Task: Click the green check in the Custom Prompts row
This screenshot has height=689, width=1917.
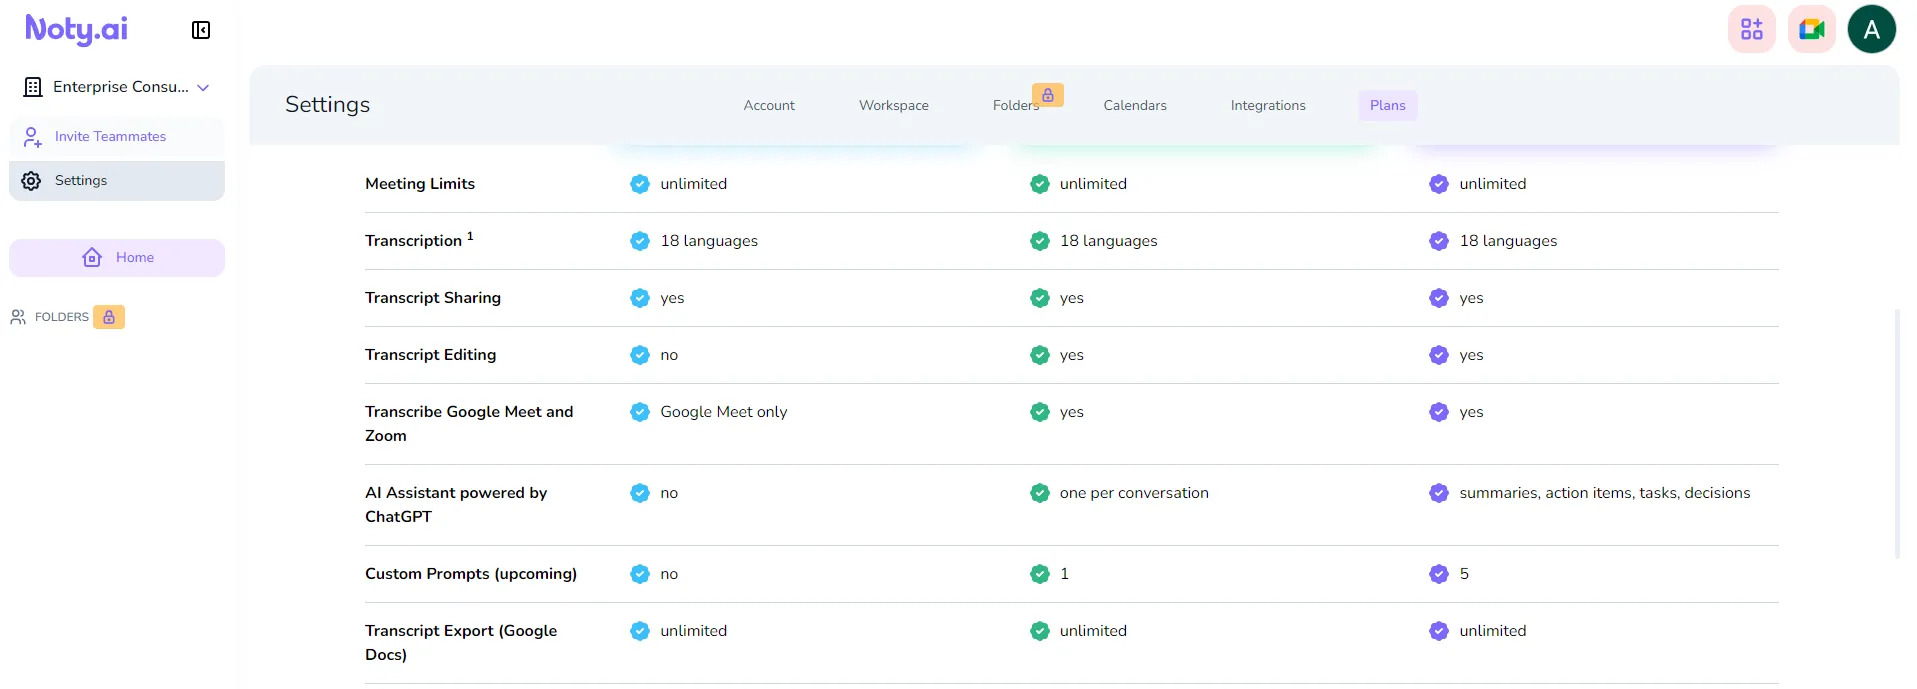Action: click(x=1040, y=574)
